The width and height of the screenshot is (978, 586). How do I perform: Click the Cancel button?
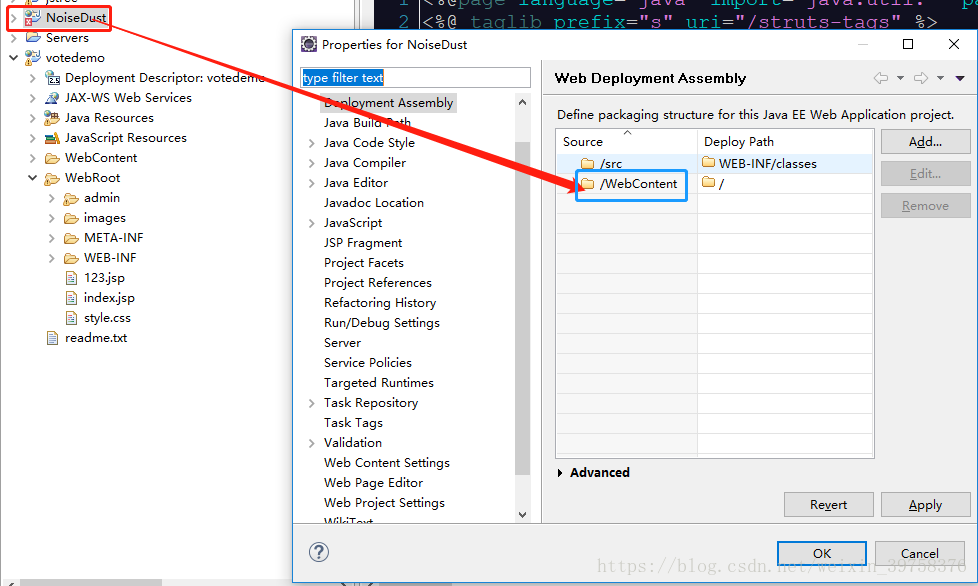919,553
